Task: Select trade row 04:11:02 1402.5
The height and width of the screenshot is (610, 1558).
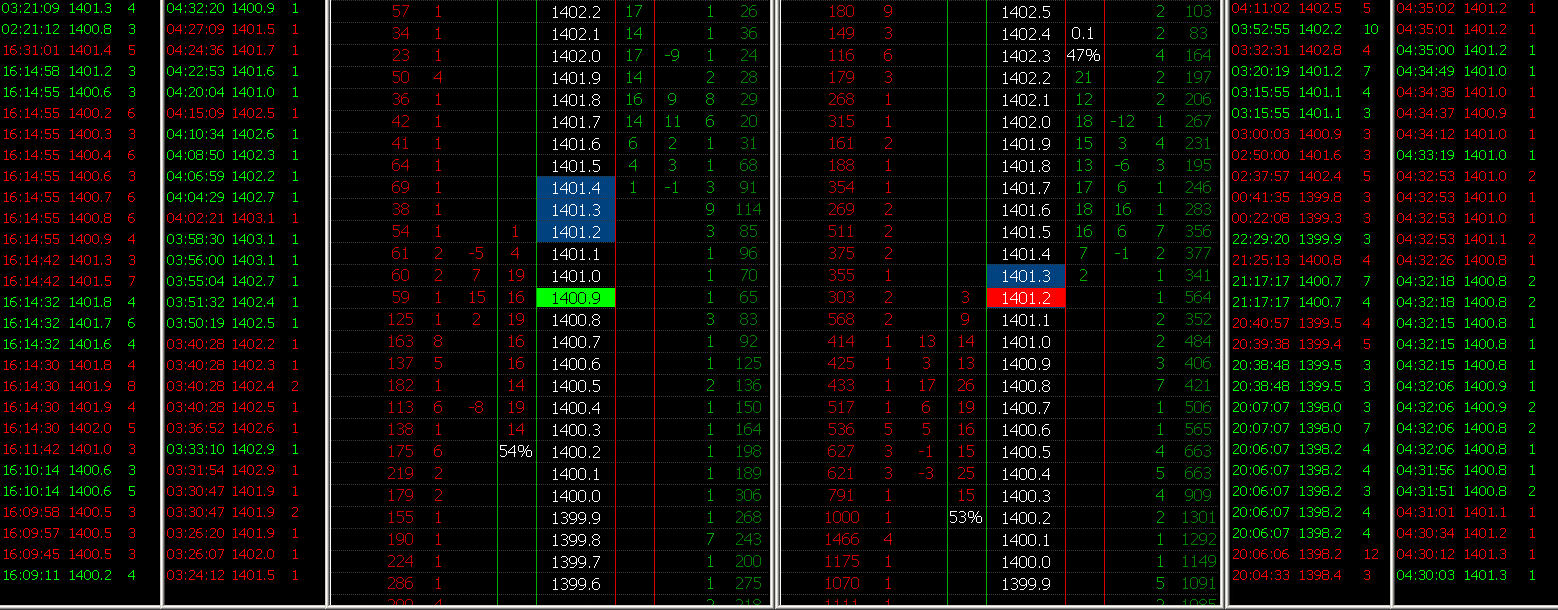Action: click(x=1307, y=8)
